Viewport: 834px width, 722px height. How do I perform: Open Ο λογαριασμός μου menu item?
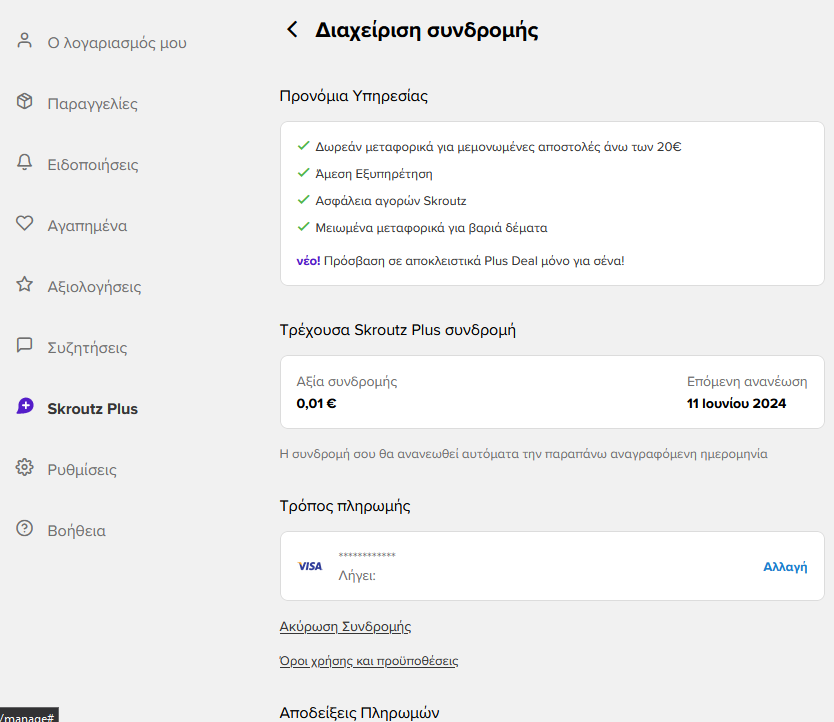coord(117,43)
